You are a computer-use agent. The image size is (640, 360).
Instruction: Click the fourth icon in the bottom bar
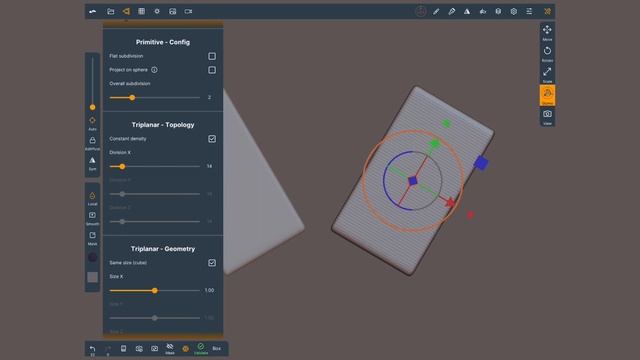[139, 349]
